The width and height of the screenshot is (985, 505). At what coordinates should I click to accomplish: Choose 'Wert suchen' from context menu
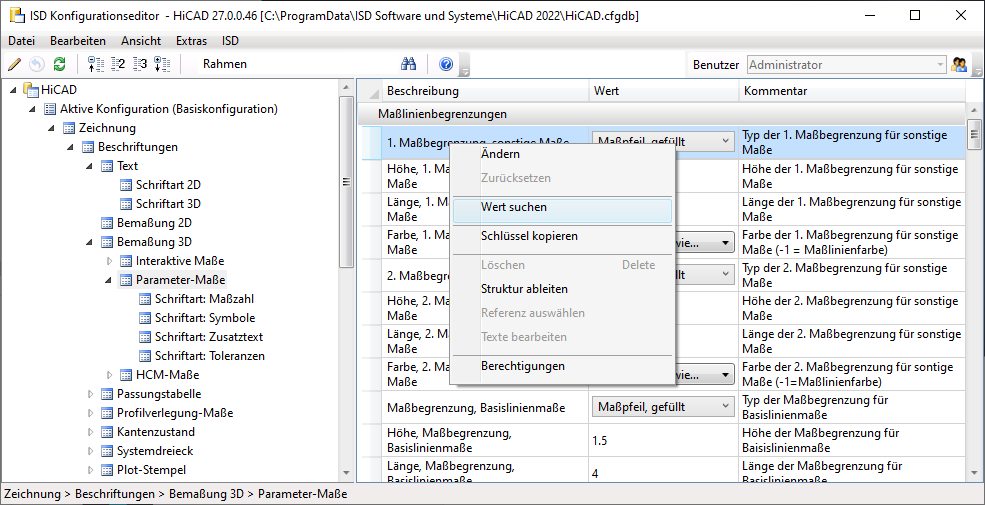click(514, 207)
